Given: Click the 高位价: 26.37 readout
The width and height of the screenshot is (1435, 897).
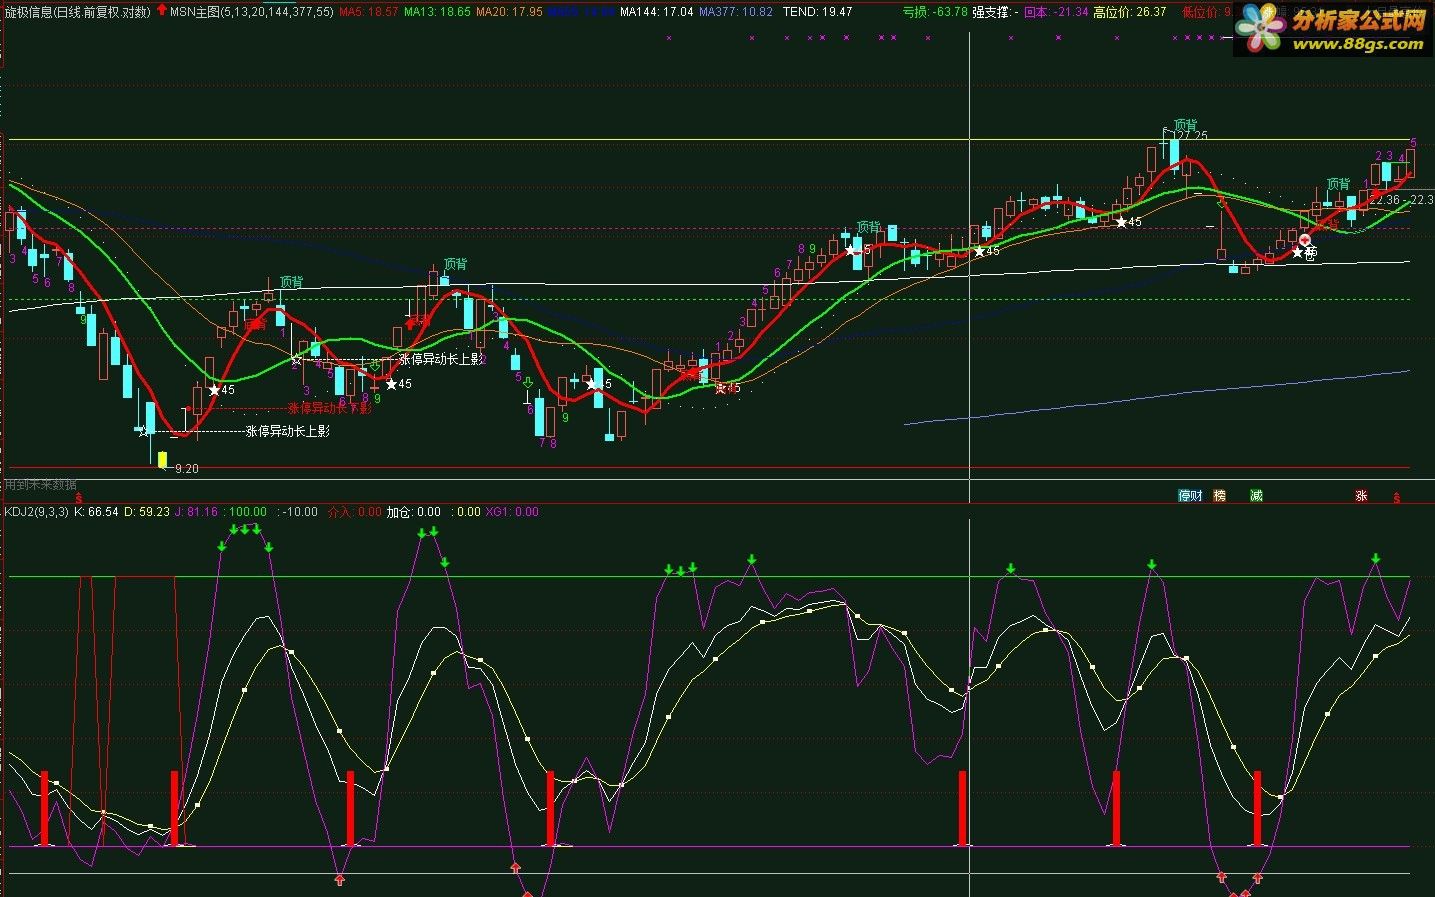Looking at the screenshot, I should pyautogui.click(x=1130, y=12).
